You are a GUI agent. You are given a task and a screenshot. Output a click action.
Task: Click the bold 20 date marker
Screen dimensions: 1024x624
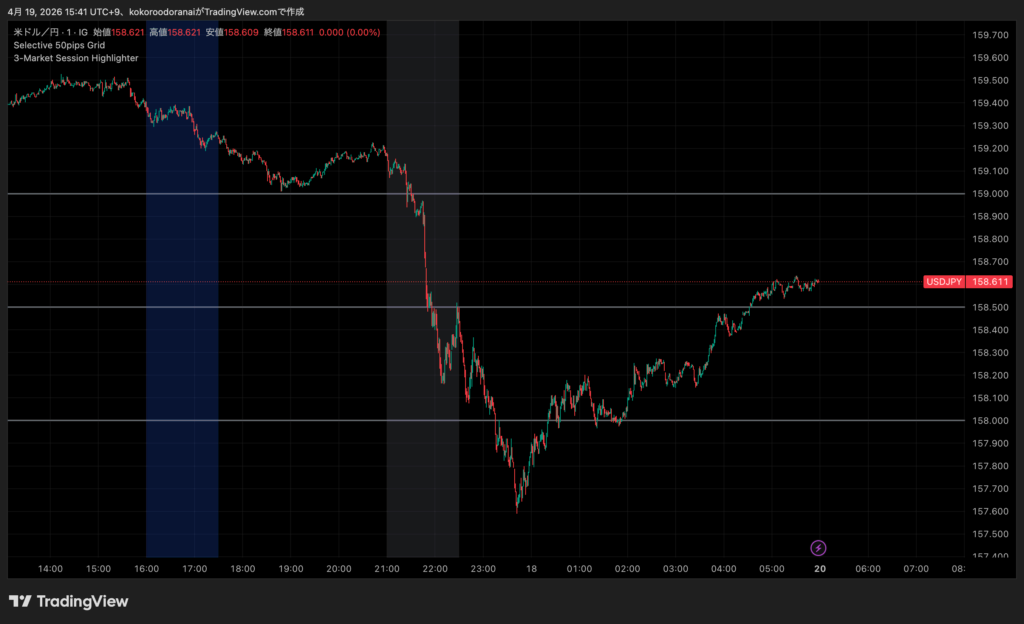(x=820, y=568)
